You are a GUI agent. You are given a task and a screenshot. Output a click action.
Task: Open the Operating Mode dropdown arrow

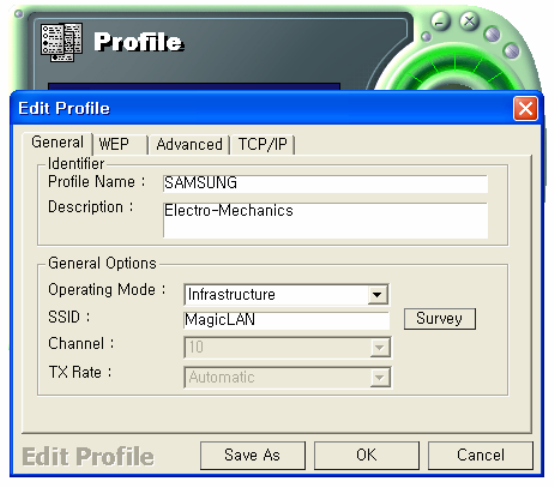[377, 294]
